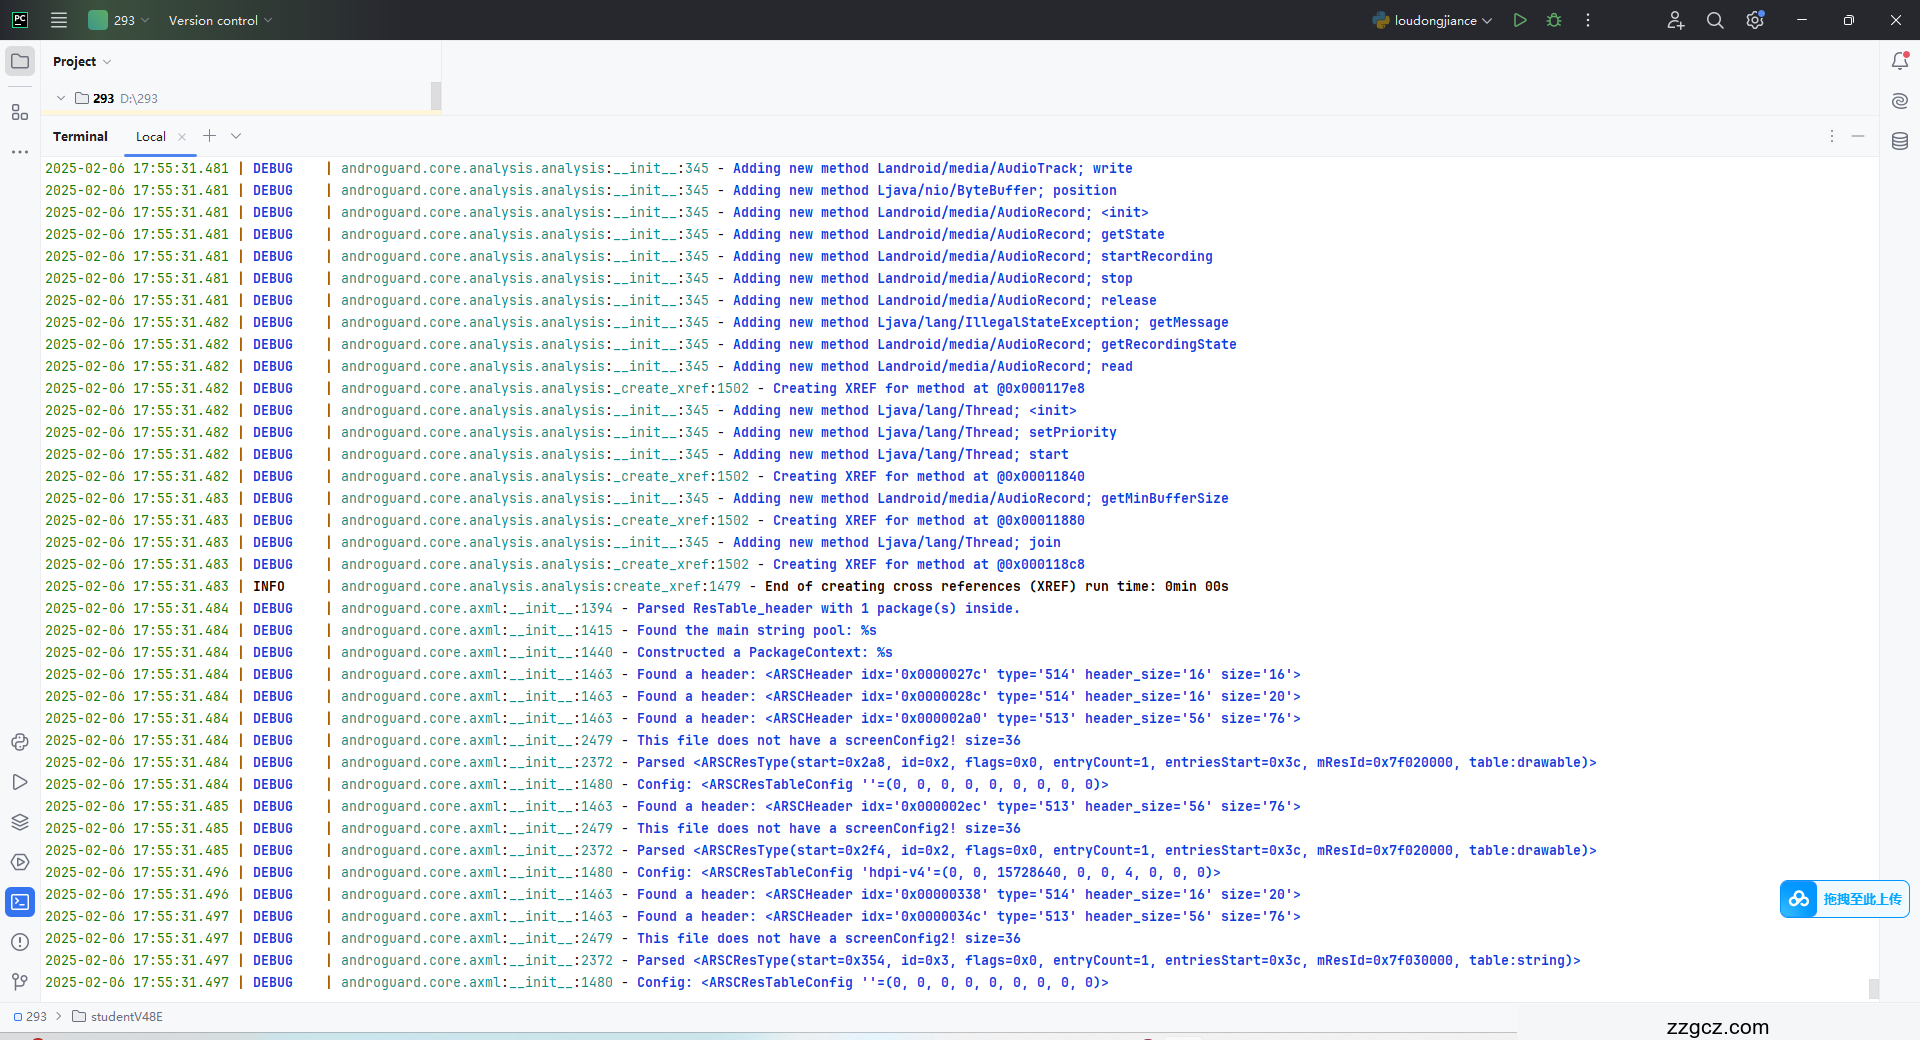Select the Local terminal tab
Viewport: 1920px width, 1040px height.
pos(151,137)
